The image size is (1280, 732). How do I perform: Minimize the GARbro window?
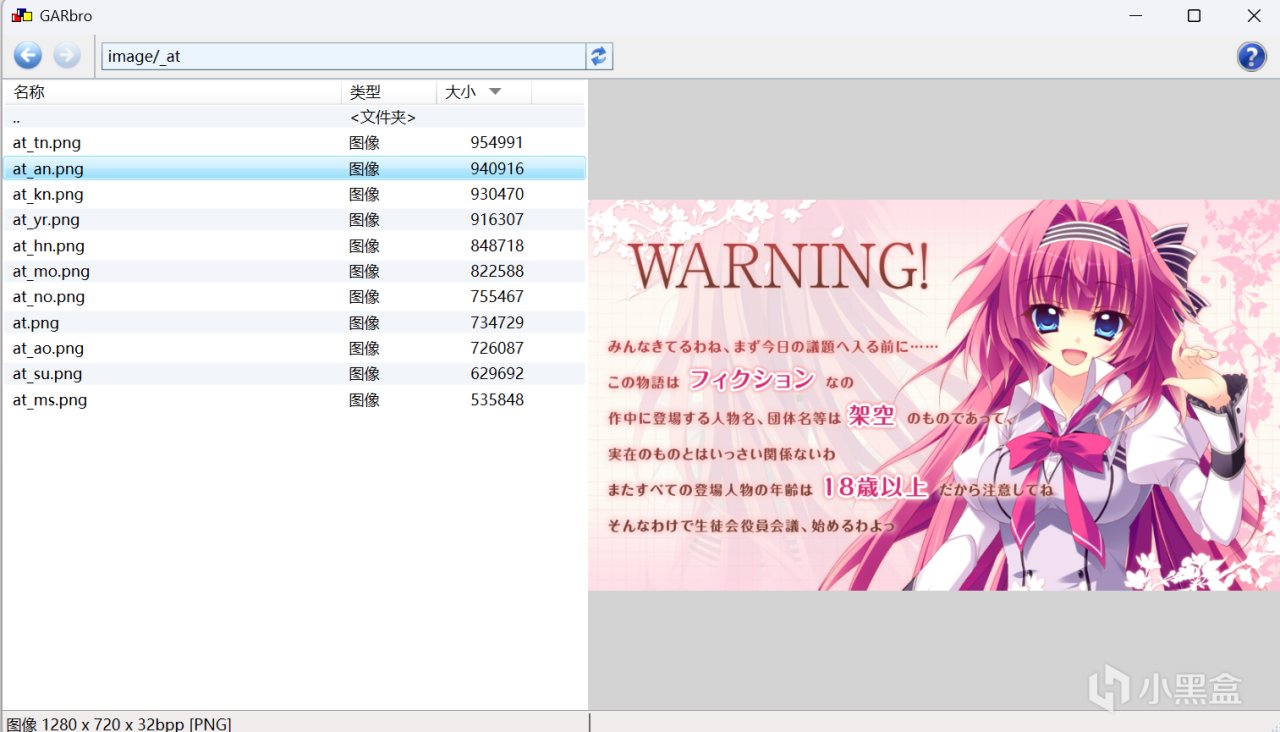(x=1135, y=16)
